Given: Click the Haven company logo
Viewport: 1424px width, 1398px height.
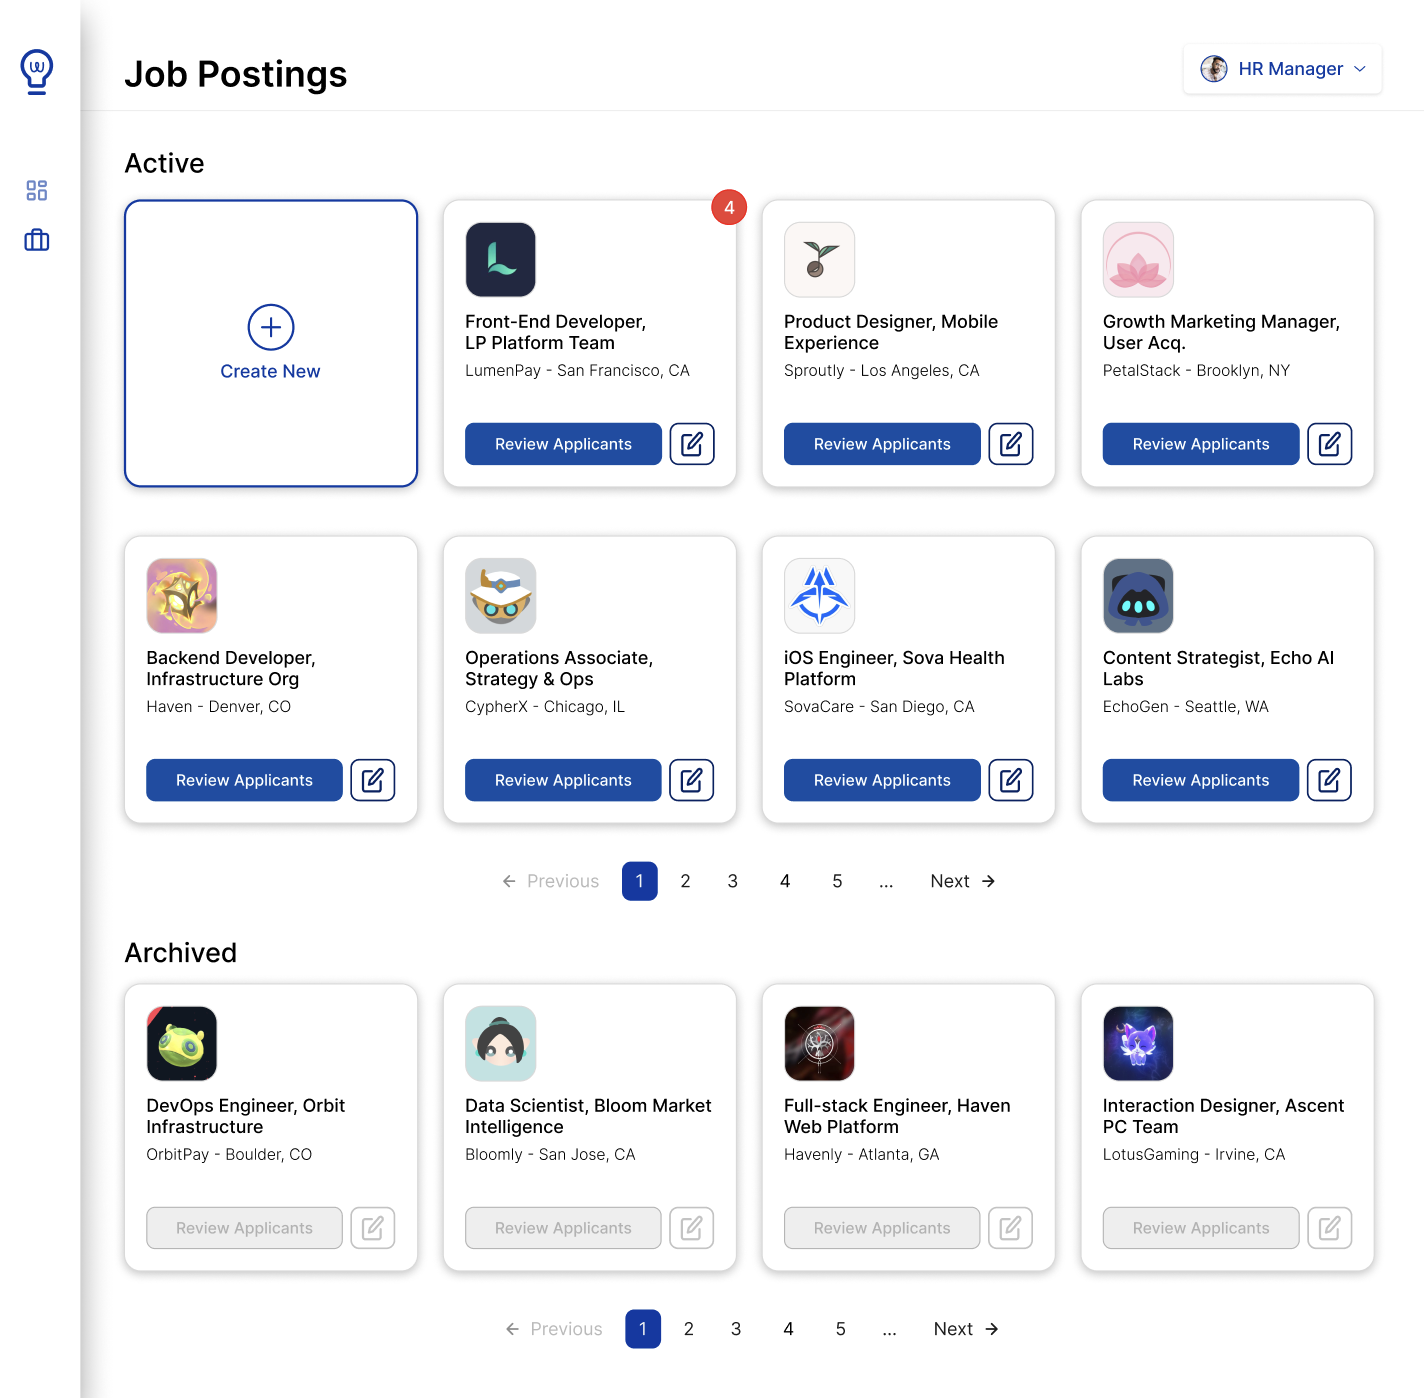Looking at the screenshot, I should pyautogui.click(x=182, y=596).
